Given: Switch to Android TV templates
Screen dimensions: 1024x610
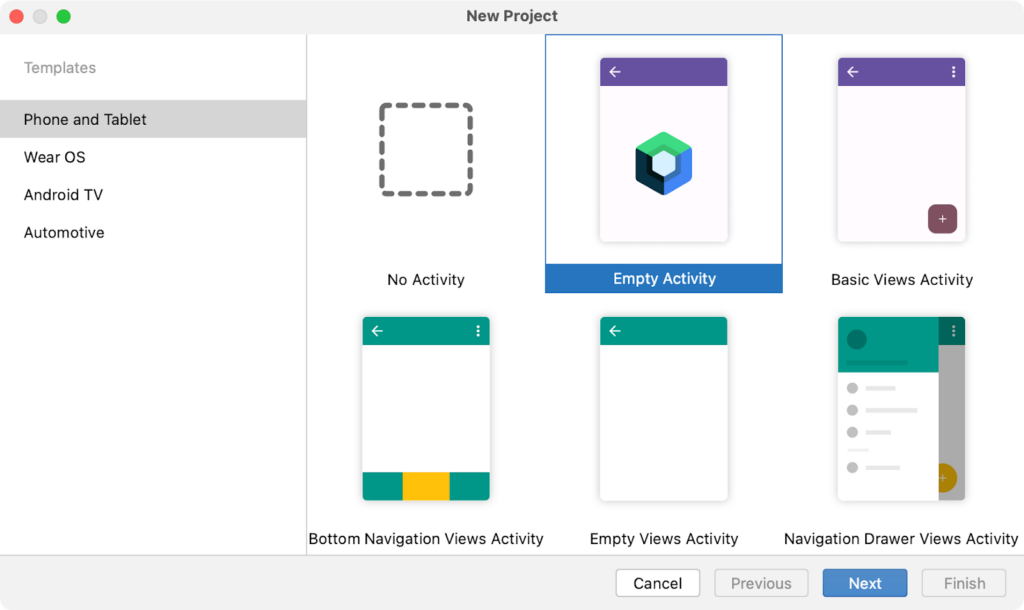Looking at the screenshot, I should click(x=63, y=194).
